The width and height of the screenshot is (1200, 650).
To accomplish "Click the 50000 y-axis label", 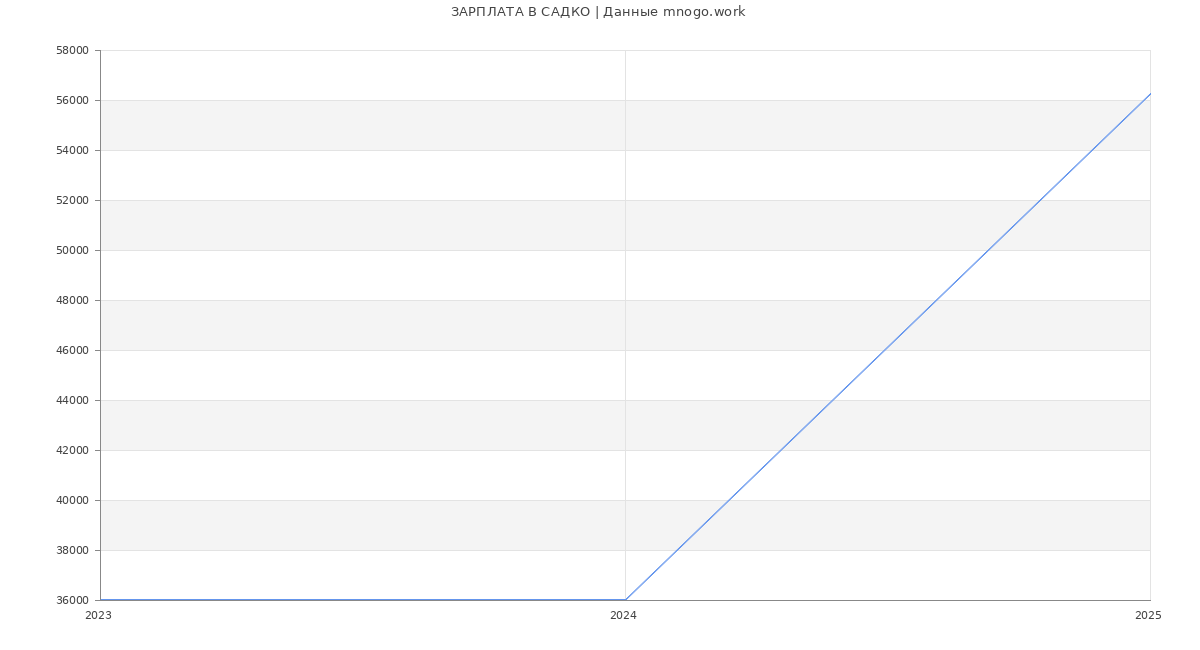I will click(x=72, y=250).
